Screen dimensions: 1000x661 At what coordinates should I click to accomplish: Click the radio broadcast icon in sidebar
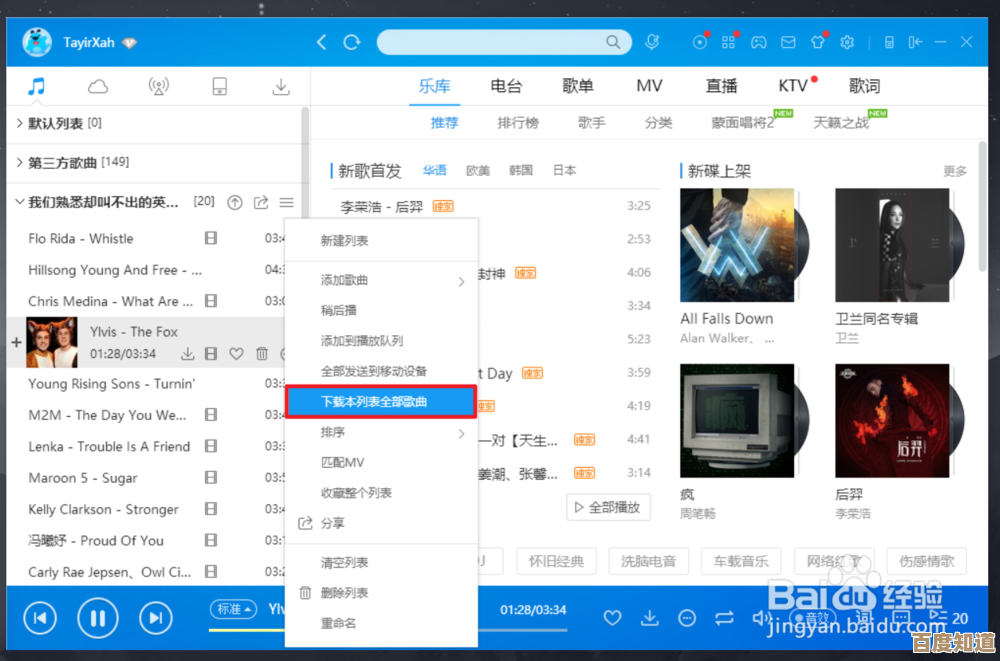[159, 87]
